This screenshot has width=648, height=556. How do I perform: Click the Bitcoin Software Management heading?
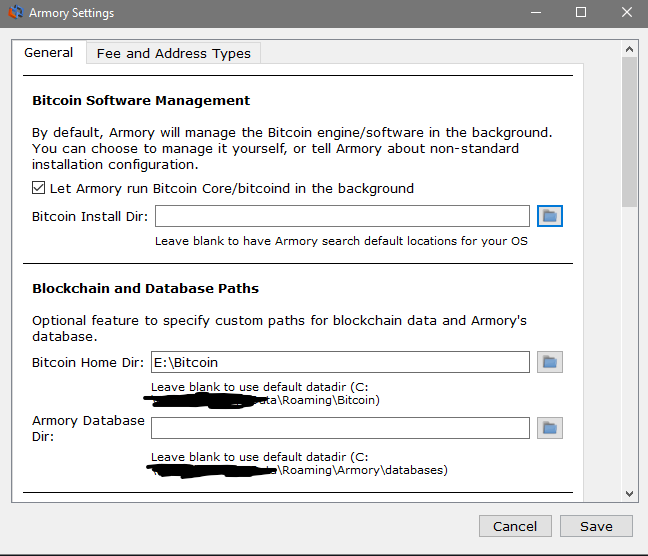[x=141, y=100]
